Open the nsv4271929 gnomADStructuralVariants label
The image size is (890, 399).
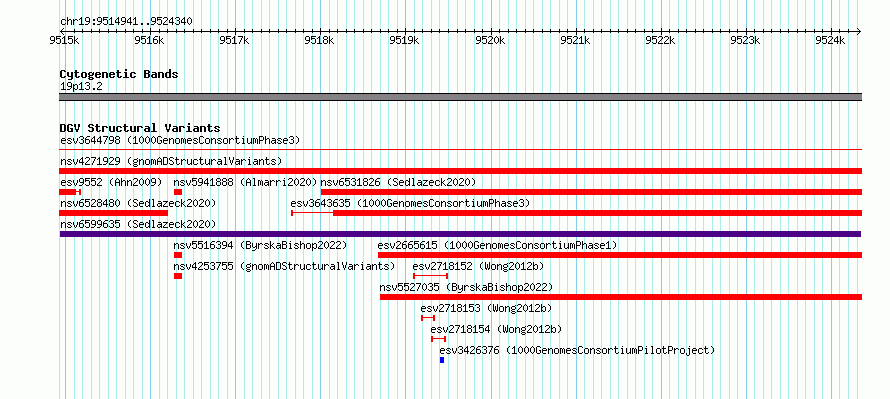tap(171, 161)
